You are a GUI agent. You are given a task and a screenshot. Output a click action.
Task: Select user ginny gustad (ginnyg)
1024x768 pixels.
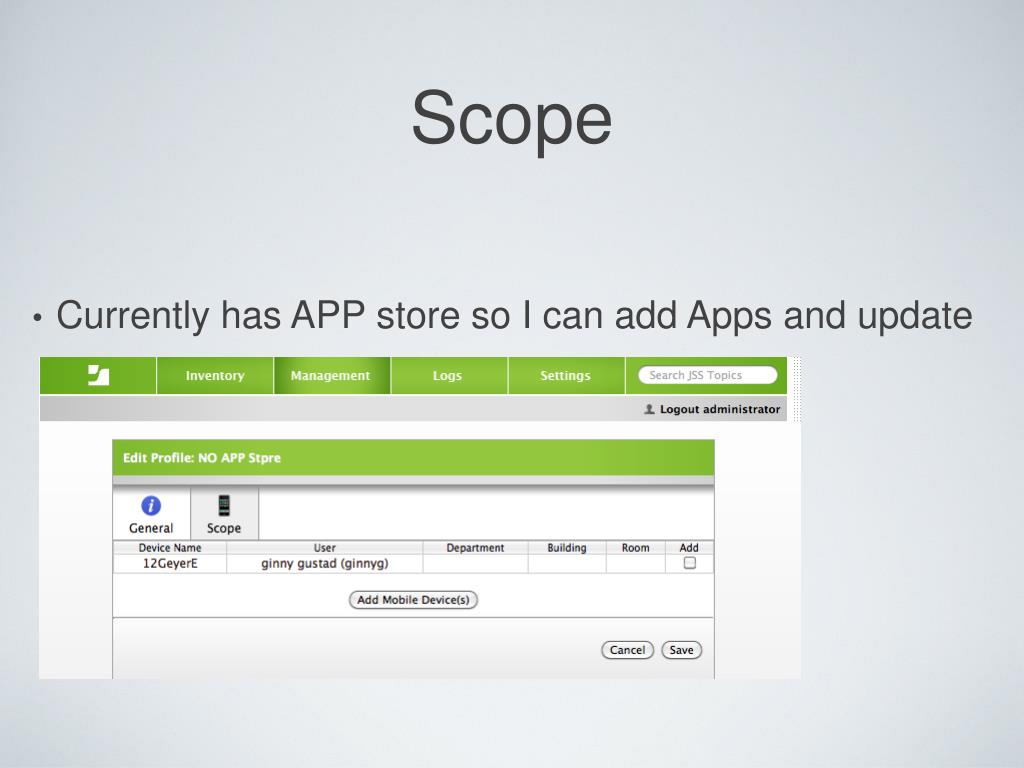(x=325, y=564)
